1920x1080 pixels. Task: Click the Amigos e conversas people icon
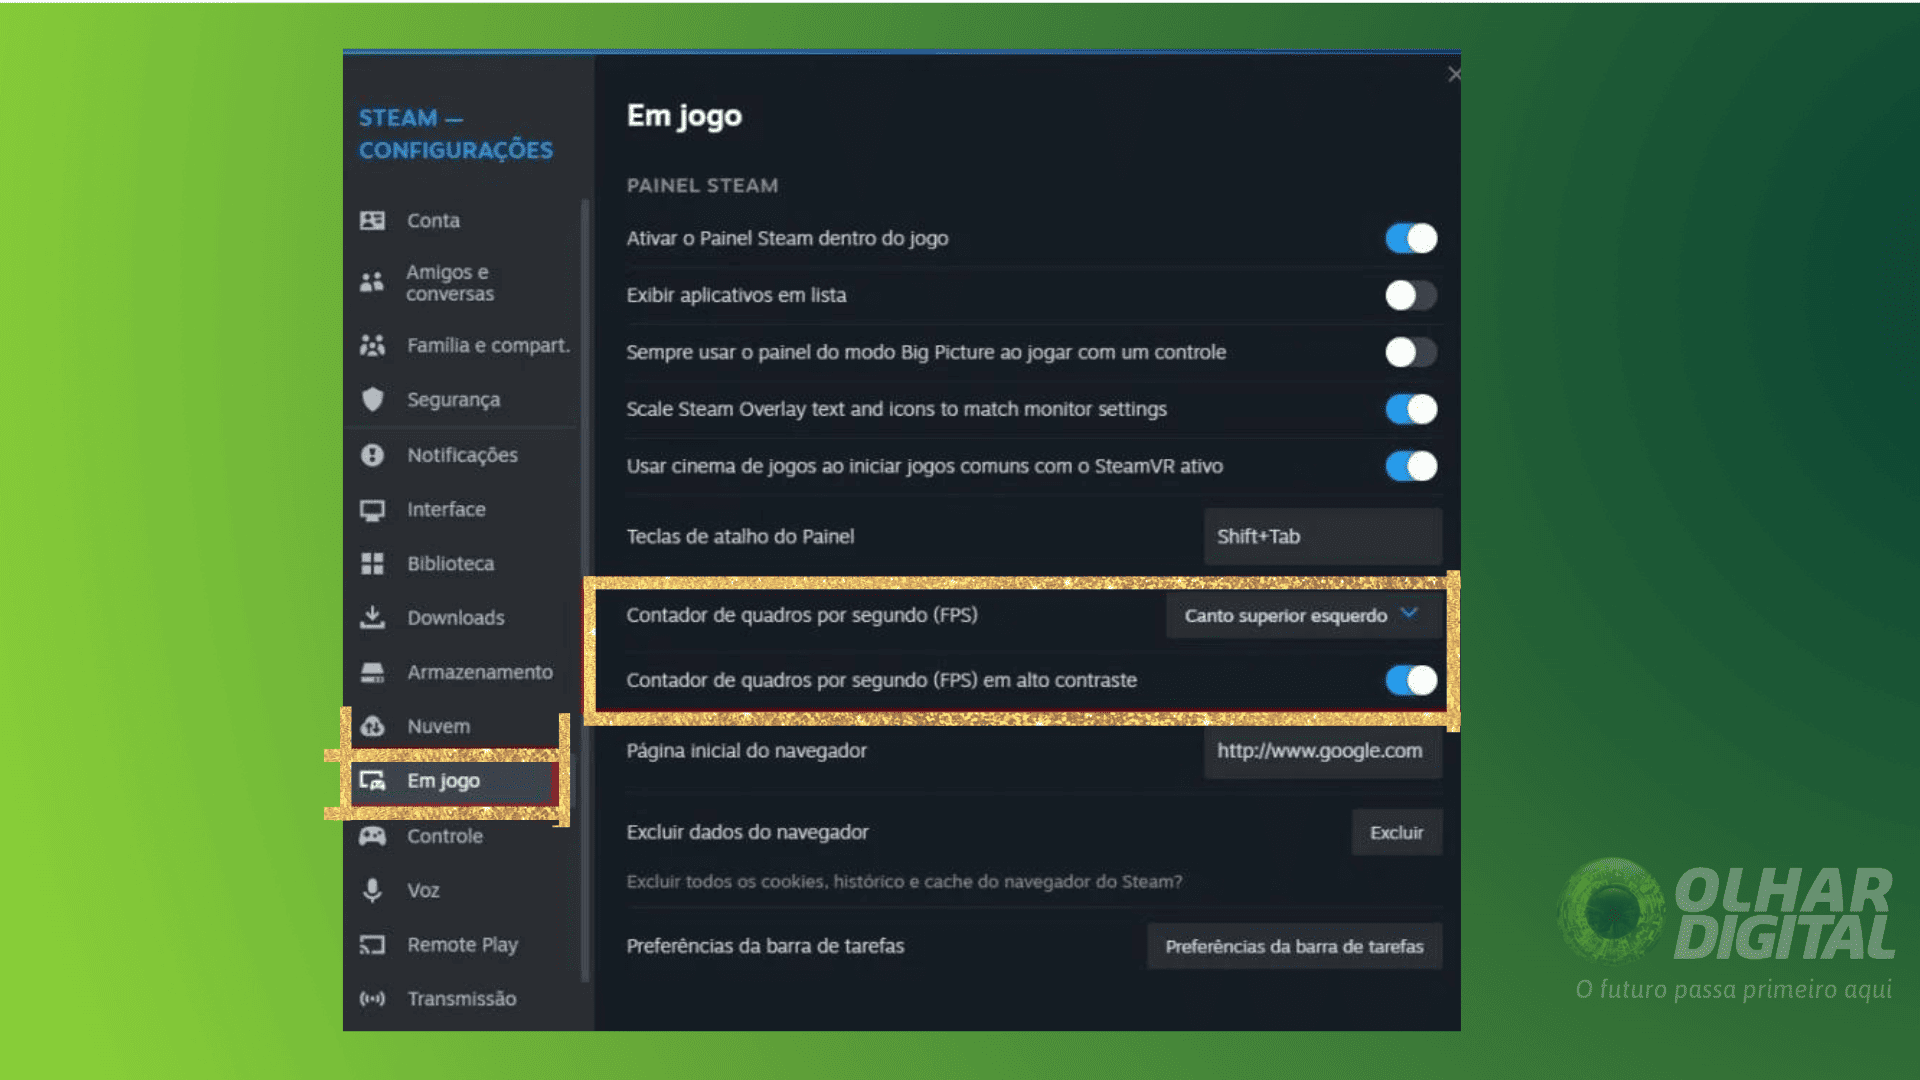tap(372, 282)
